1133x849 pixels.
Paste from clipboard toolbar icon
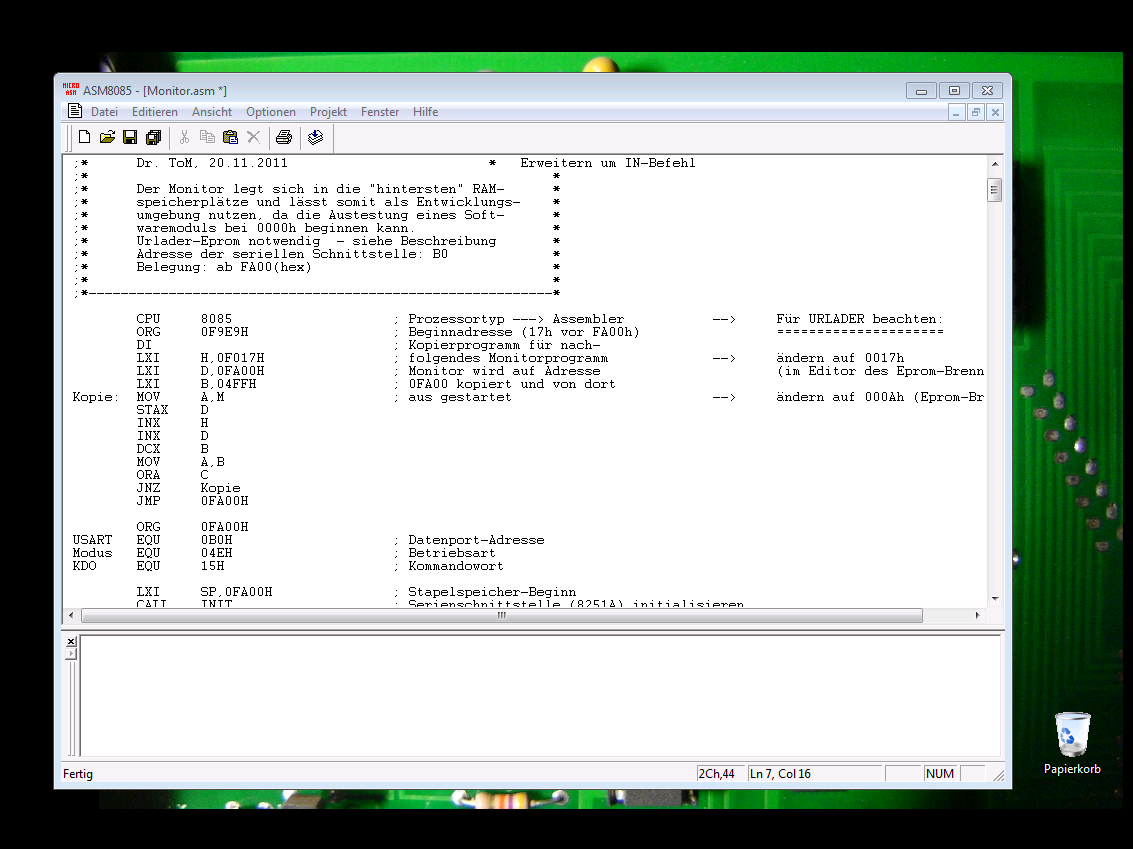[x=231, y=137]
